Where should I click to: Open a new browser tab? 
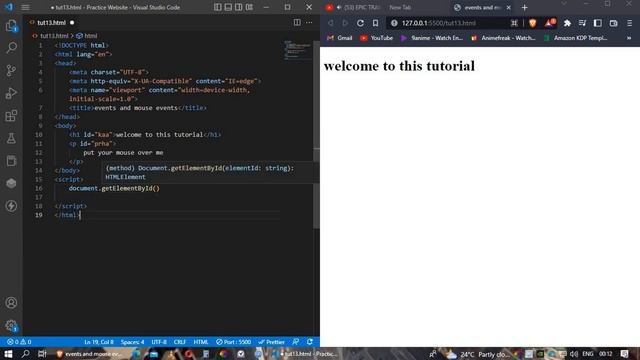click(524, 7)
